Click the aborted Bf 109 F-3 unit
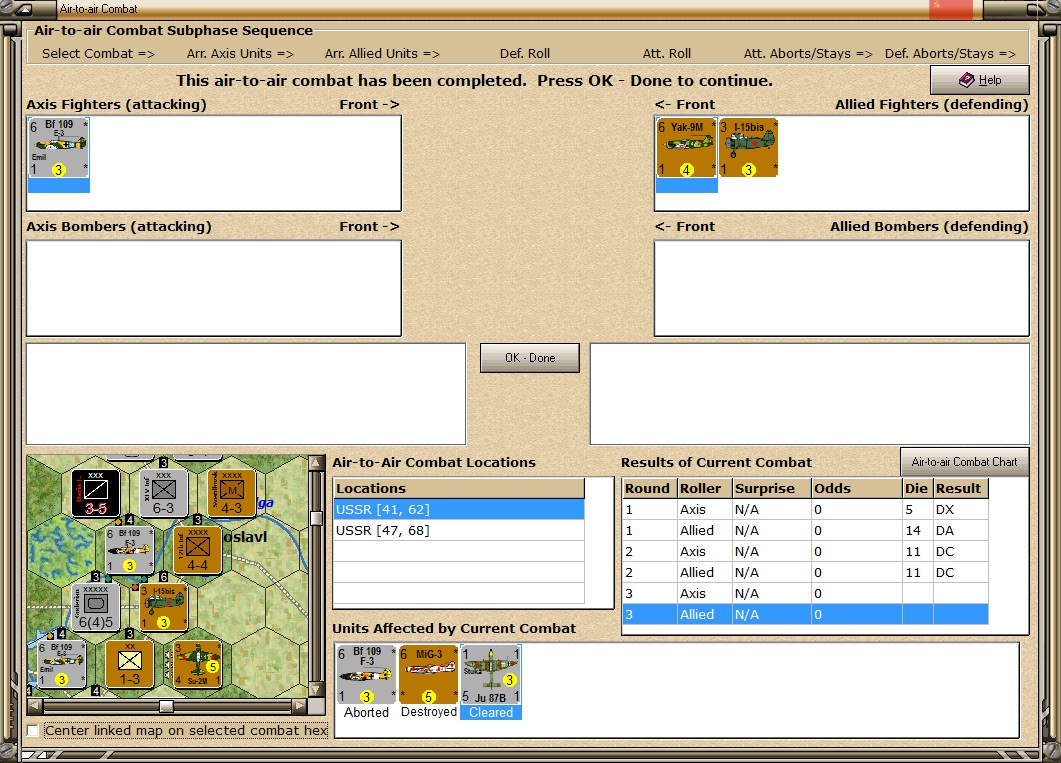The image size is (1061, 763). click(x=366, y=674)
